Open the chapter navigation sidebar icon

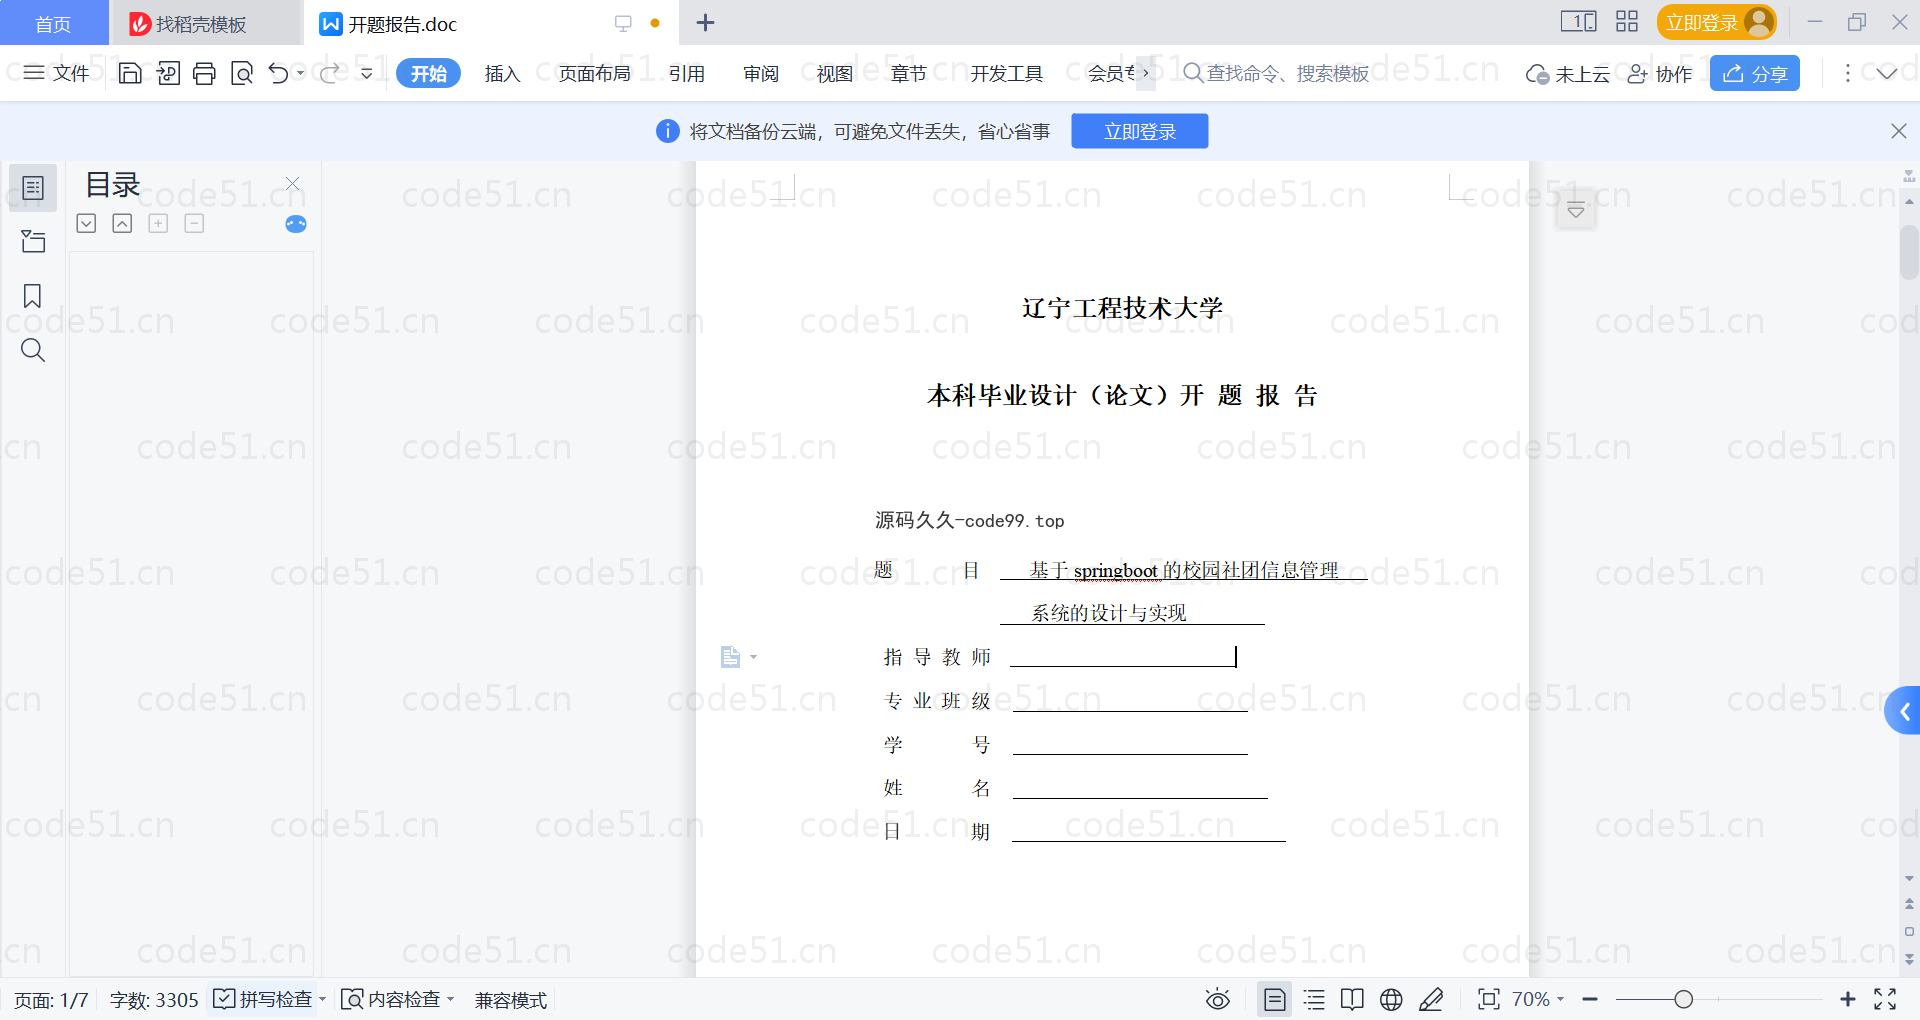pyautogui.click(x=33, y=241)
